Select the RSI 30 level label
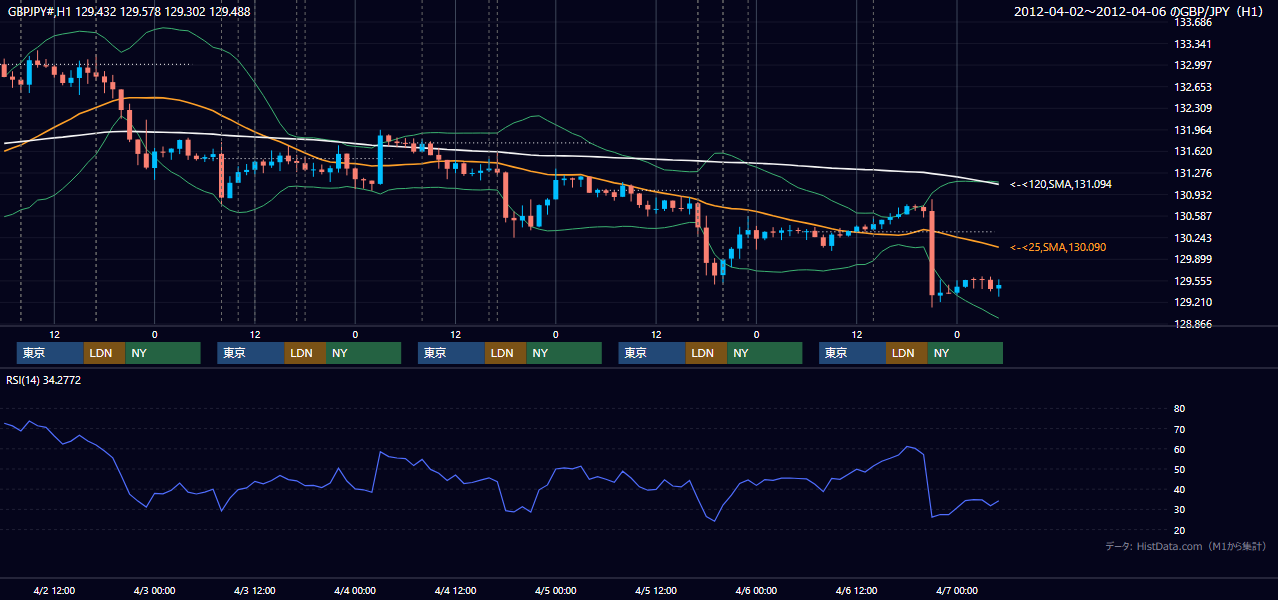The height and width of the screenshot is (600, 1278). 1179,510
